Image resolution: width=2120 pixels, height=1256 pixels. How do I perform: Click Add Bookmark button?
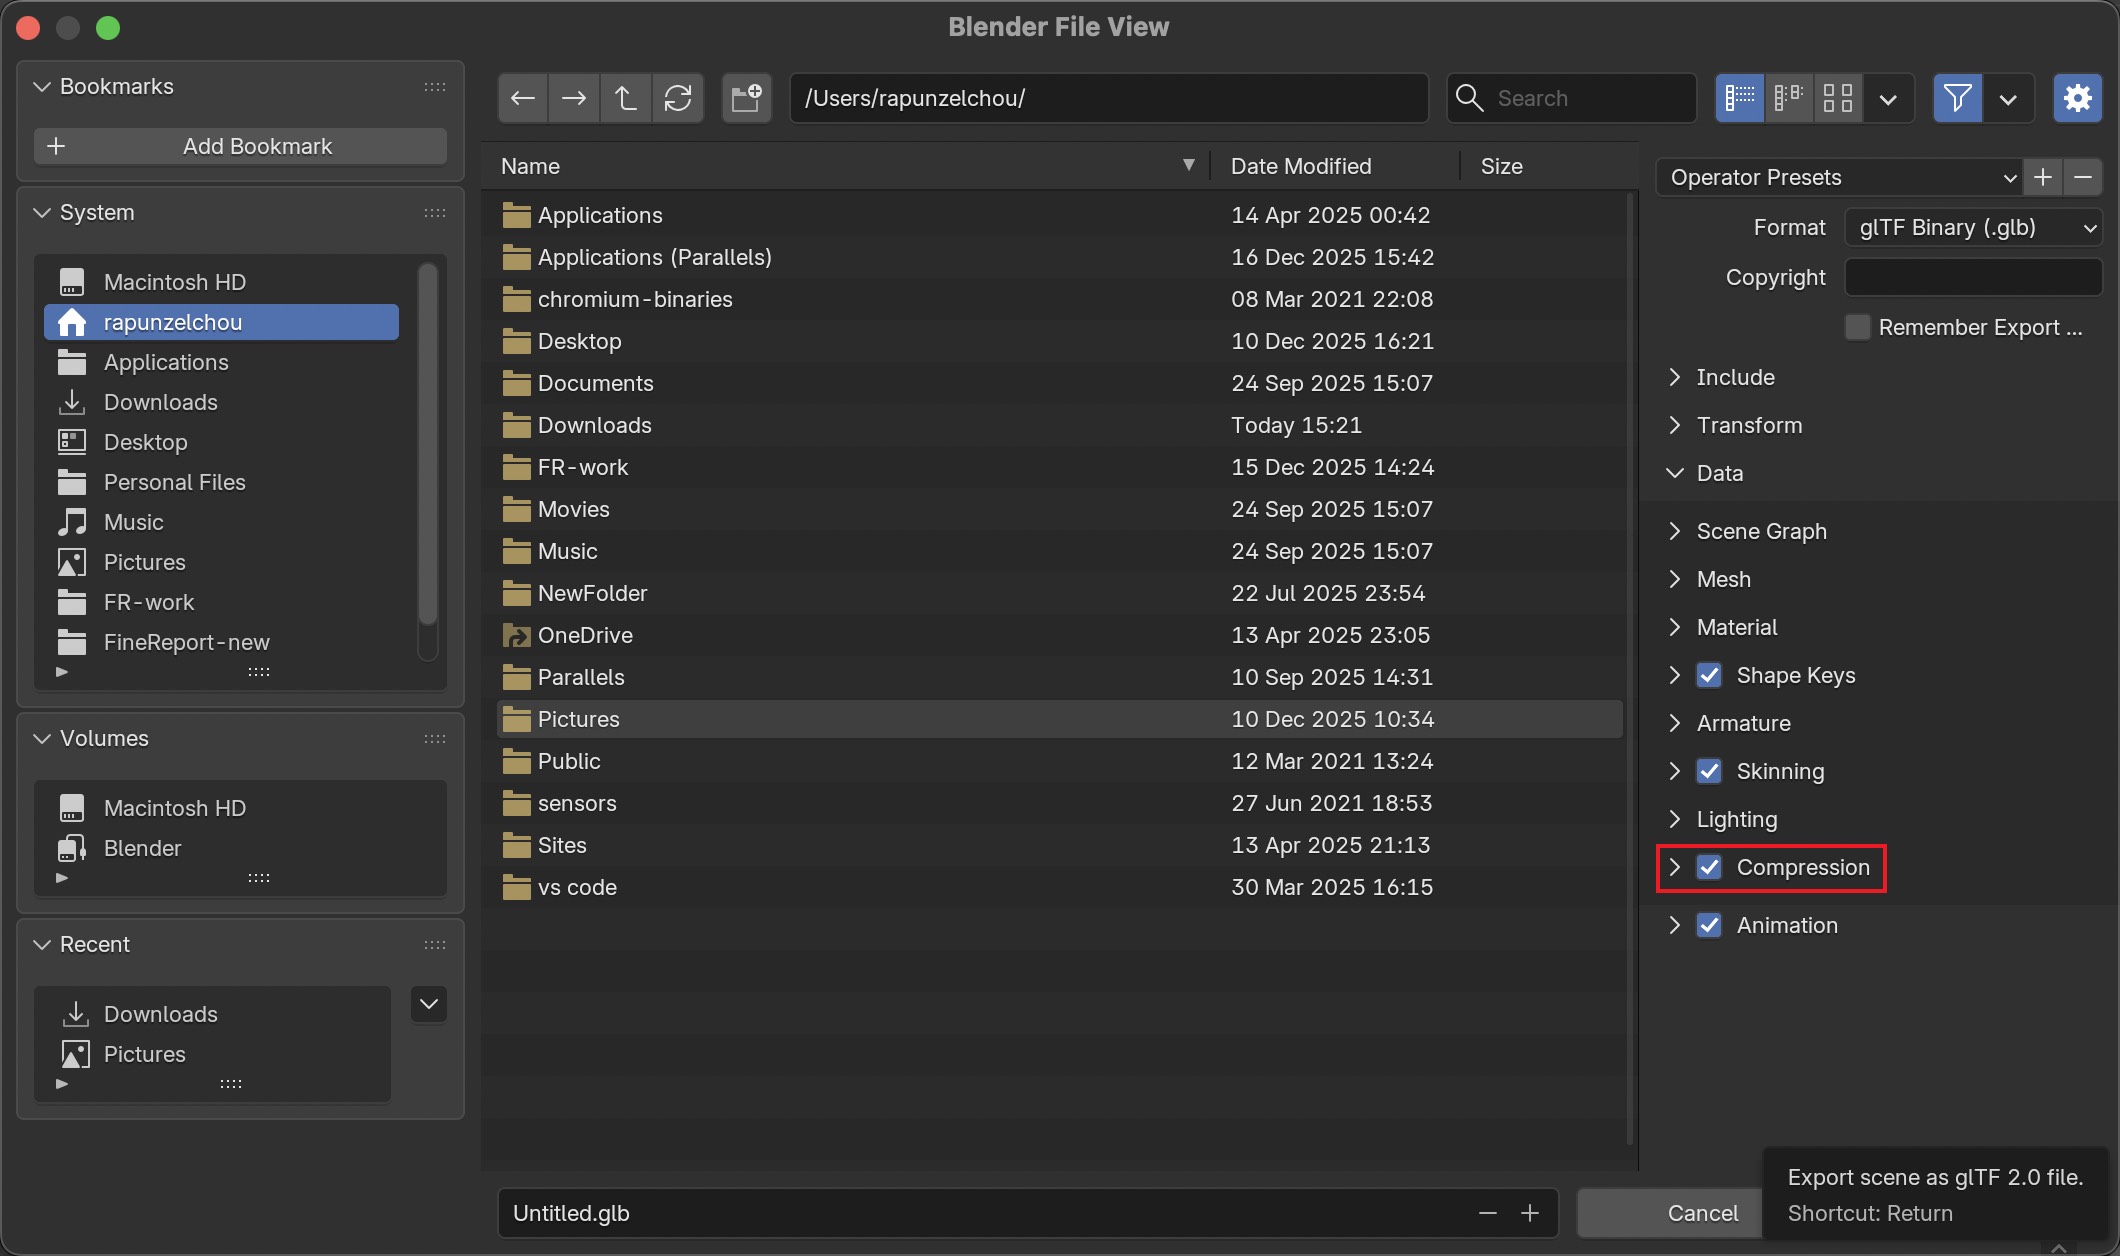coord(240,146)
